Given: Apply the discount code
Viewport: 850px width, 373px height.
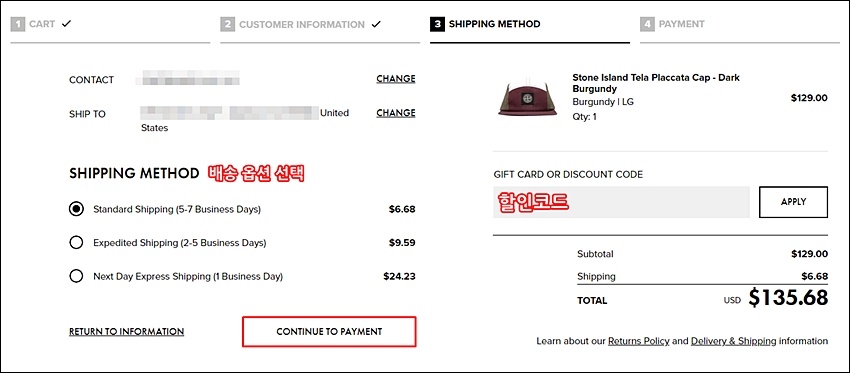Looking at the screenshot, I should pyautogui.click(x=794, y=202).
